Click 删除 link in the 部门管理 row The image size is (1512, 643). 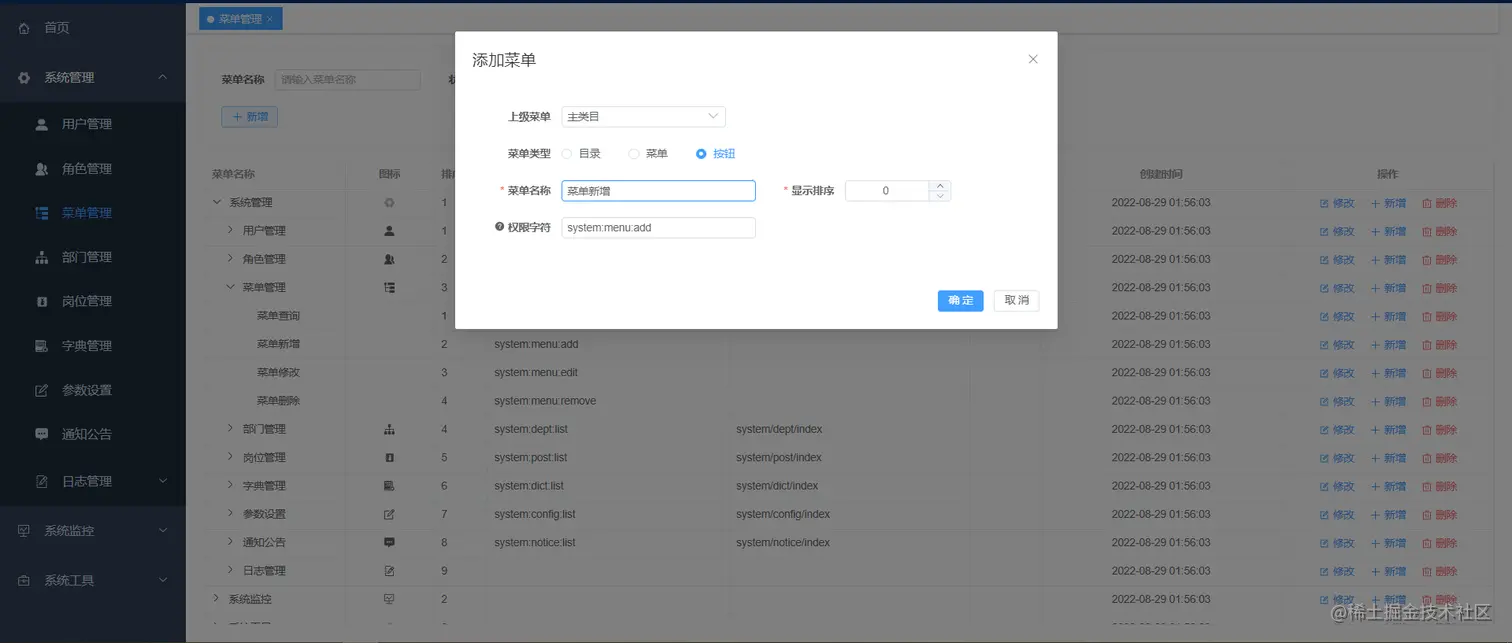1440,430
